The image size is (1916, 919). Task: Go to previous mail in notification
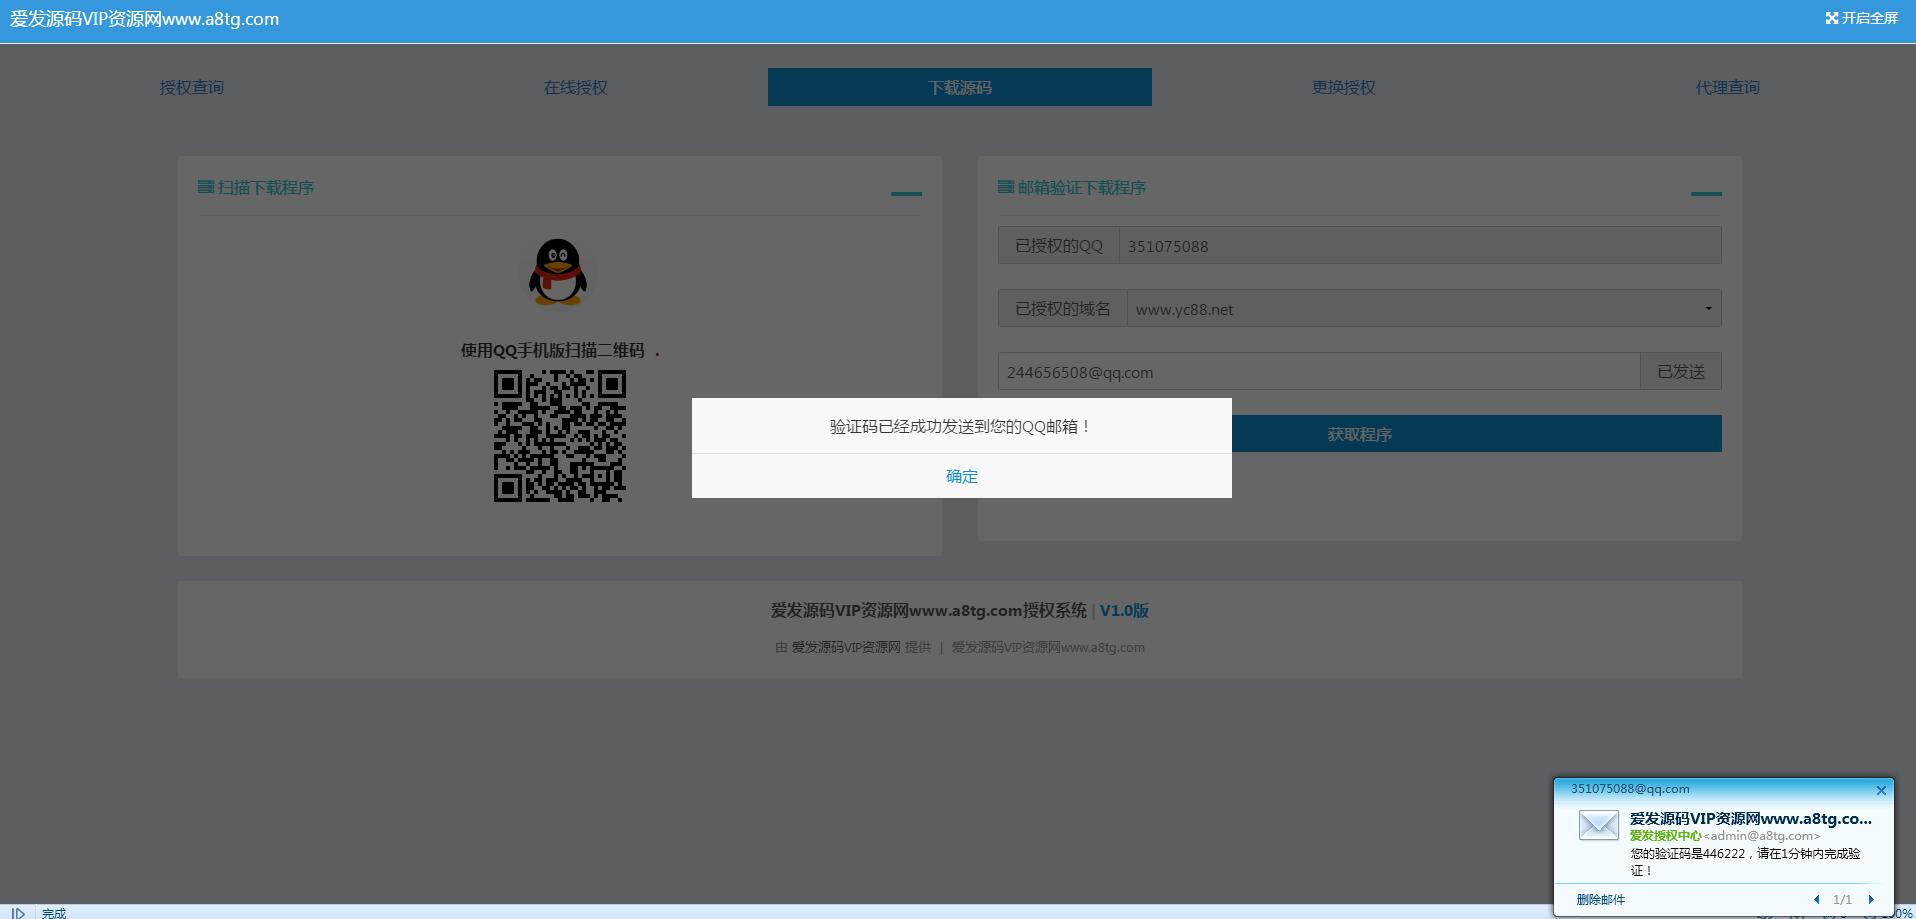click(1816, 899)
